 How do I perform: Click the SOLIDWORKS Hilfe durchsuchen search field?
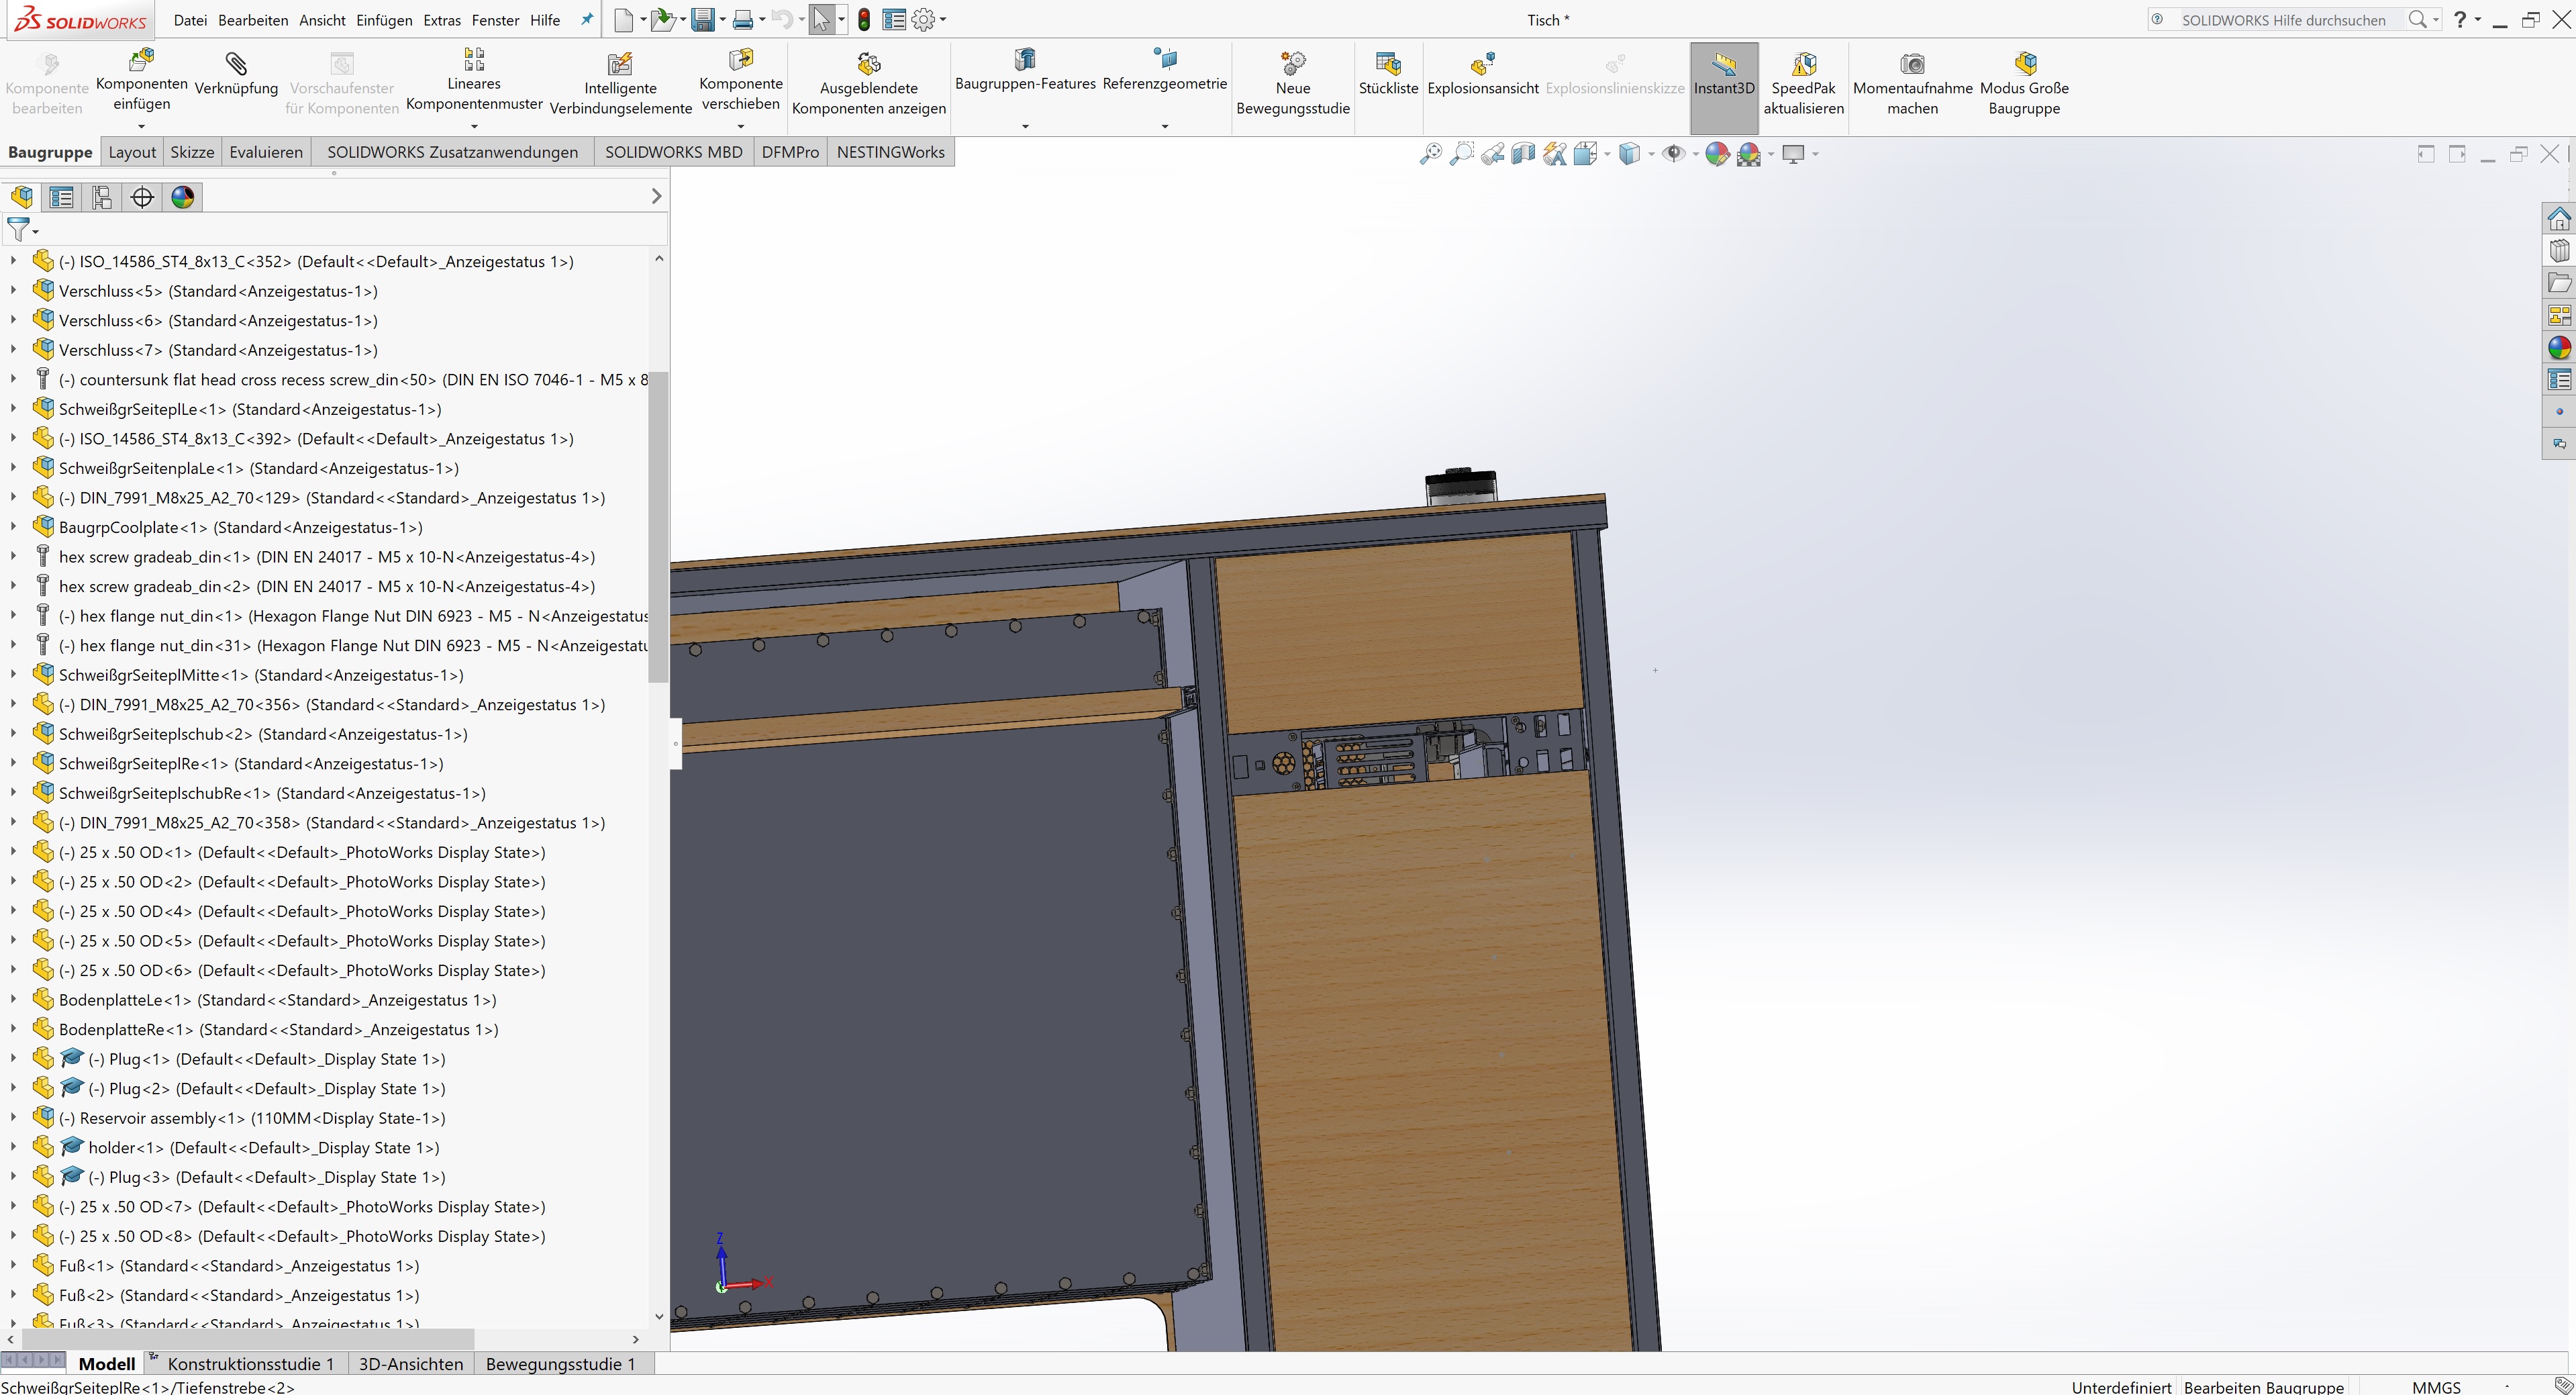click(2284, 20)
